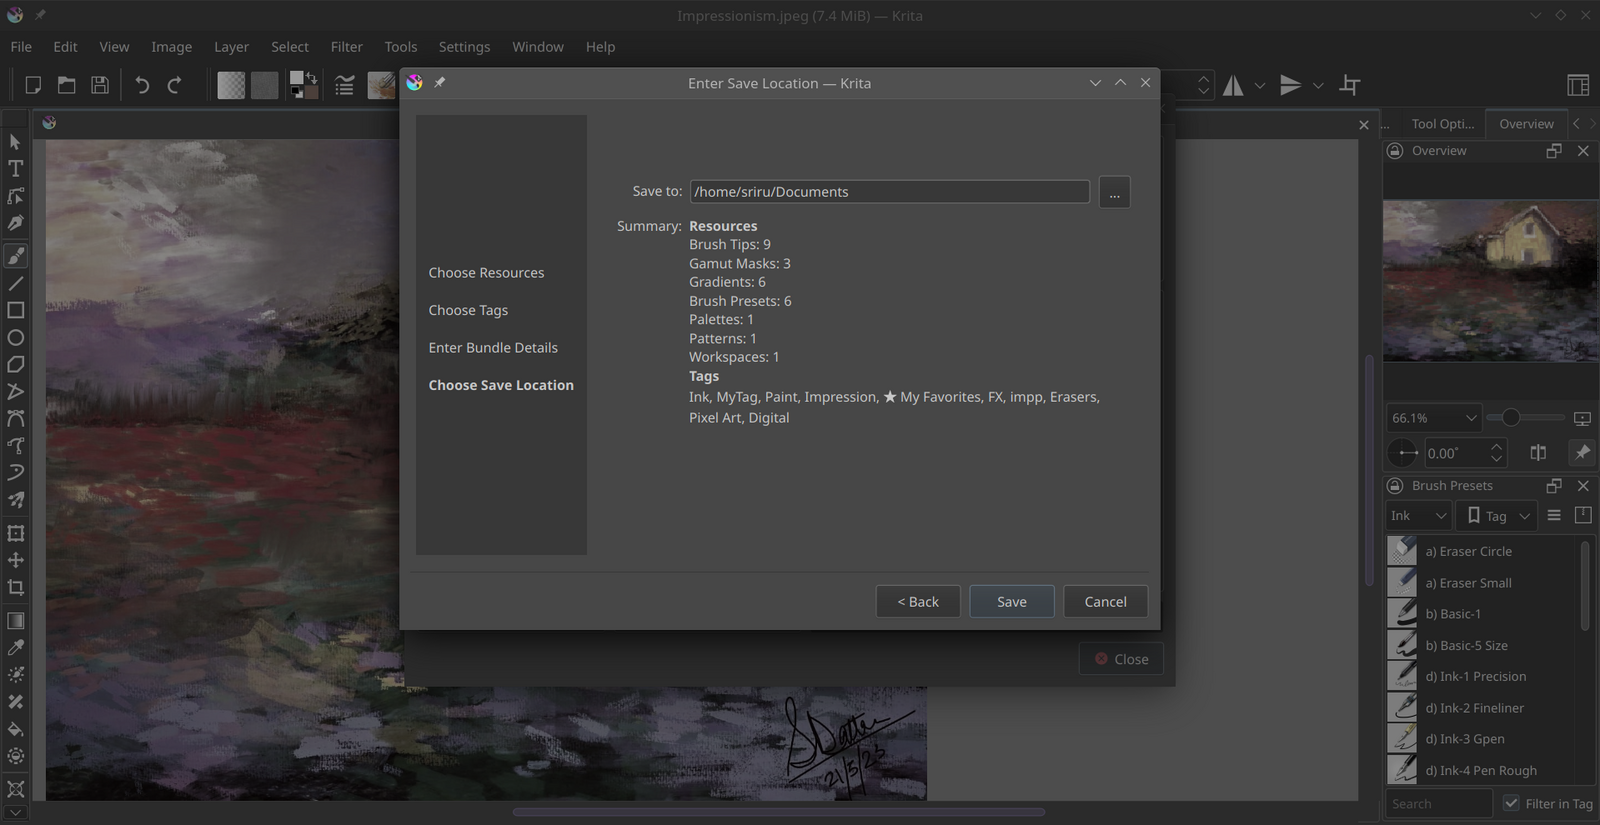
Task: Click the Open file folder icon
Action: [x=66, y=86]
